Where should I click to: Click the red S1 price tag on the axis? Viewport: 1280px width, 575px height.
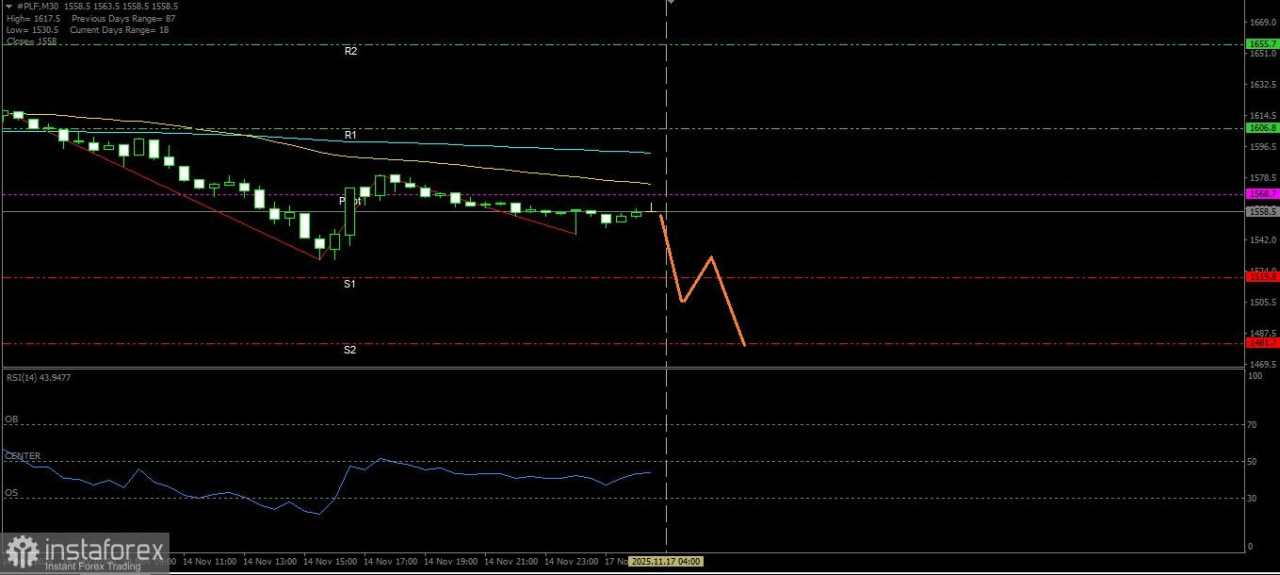tap(1261, 277)
